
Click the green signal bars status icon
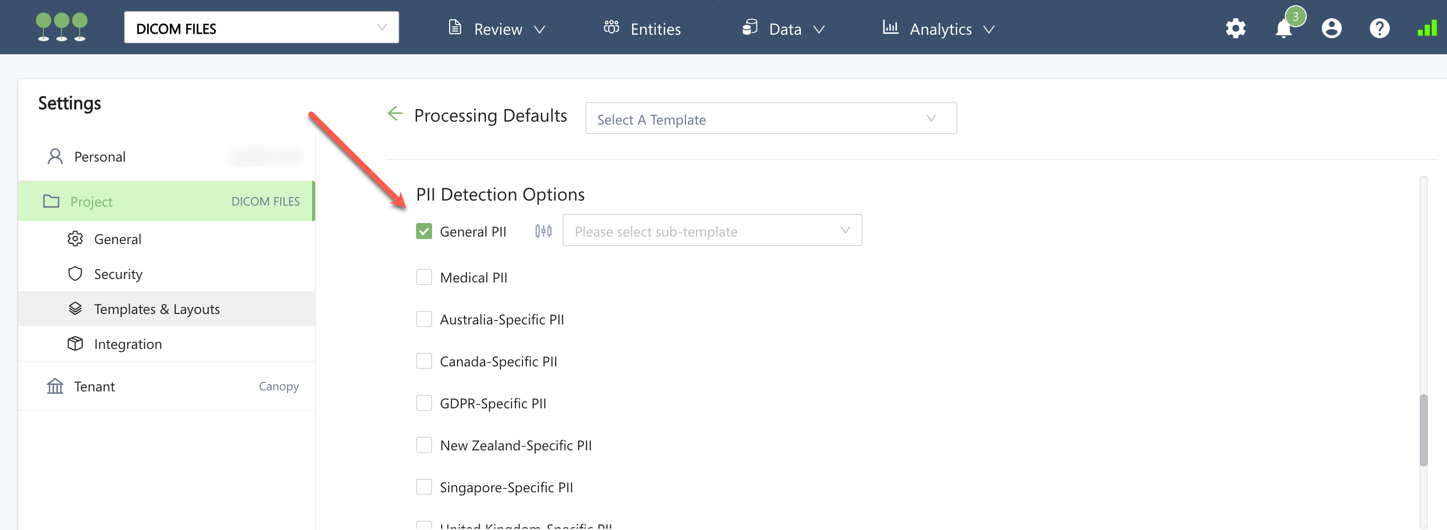[1426, 29]
